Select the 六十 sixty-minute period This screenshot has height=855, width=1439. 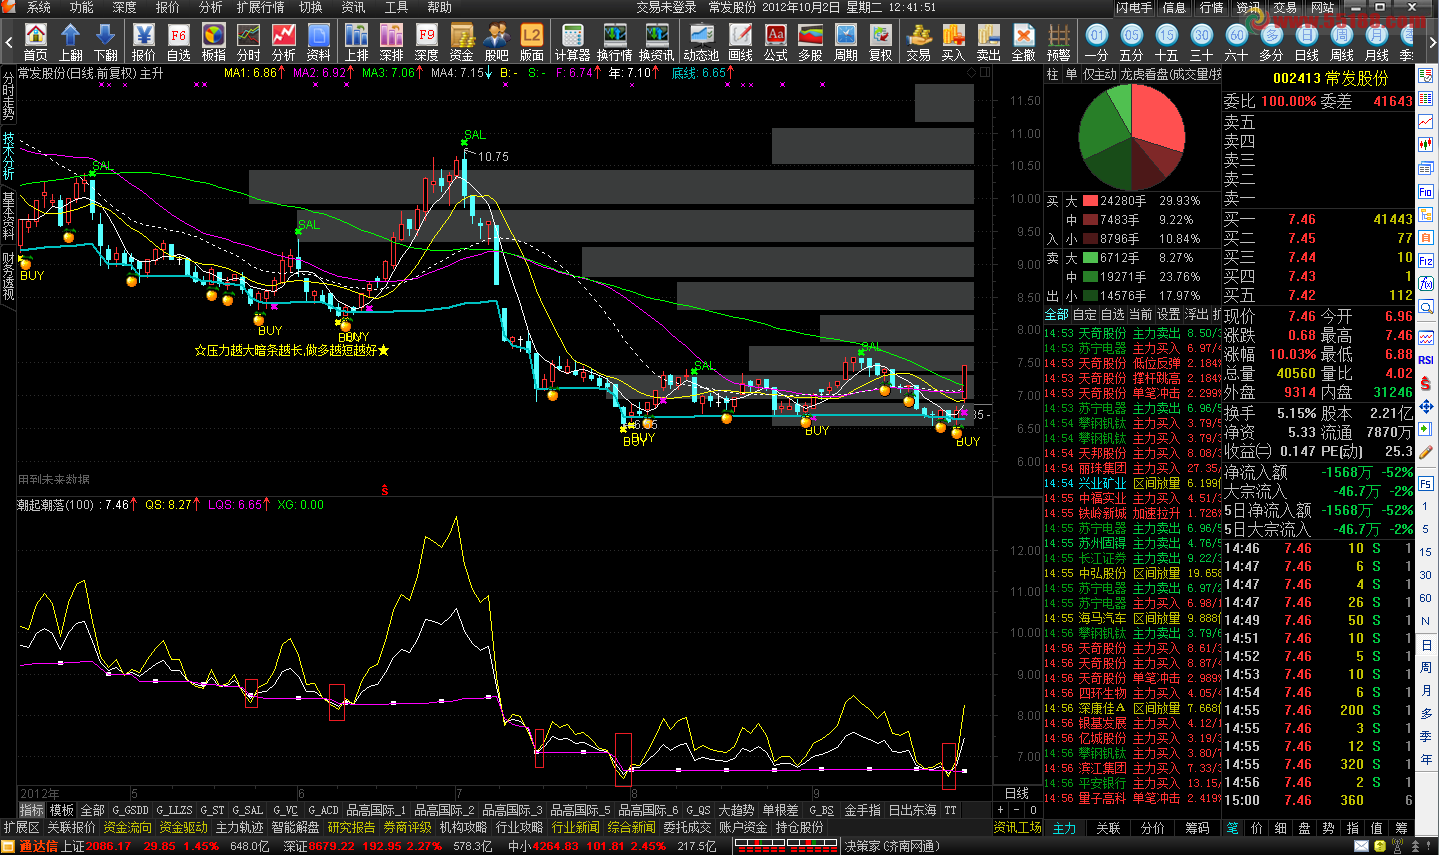[x=1237, y=42]
